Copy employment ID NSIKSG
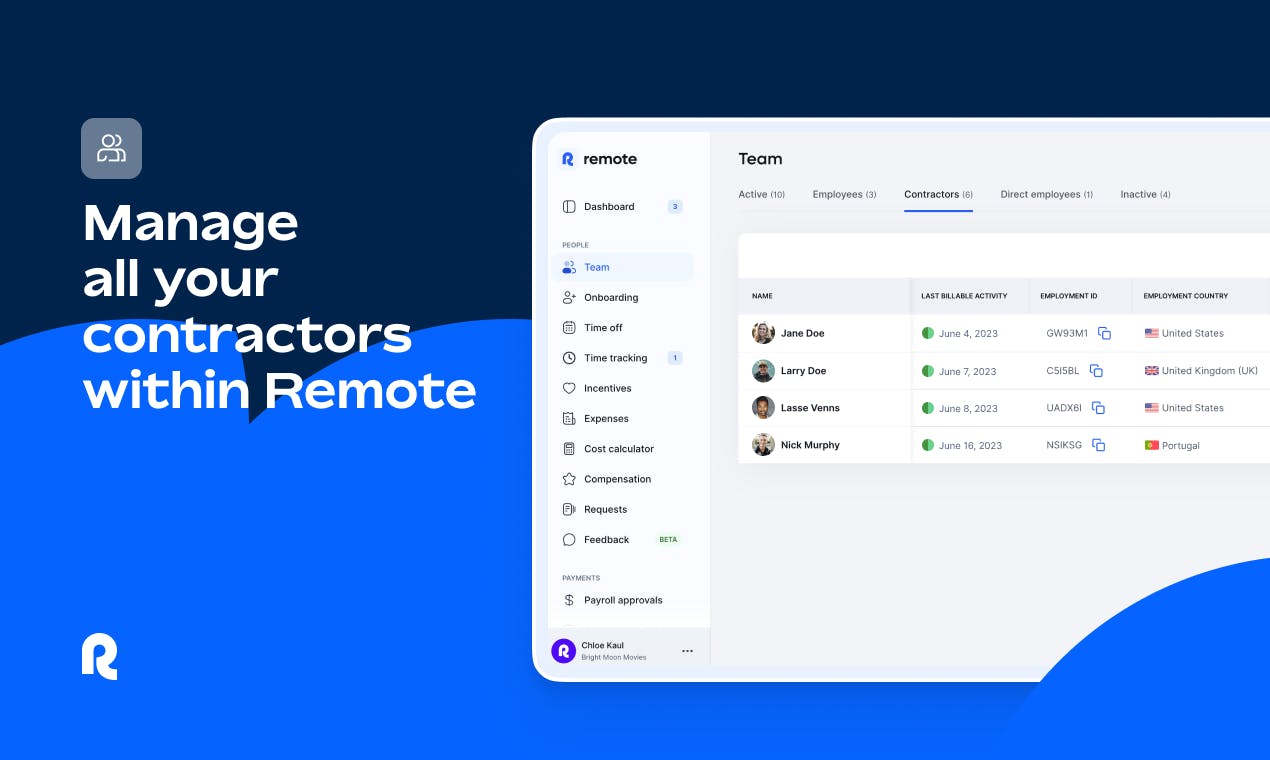 pyautogui.click(x=1099, y=445)
